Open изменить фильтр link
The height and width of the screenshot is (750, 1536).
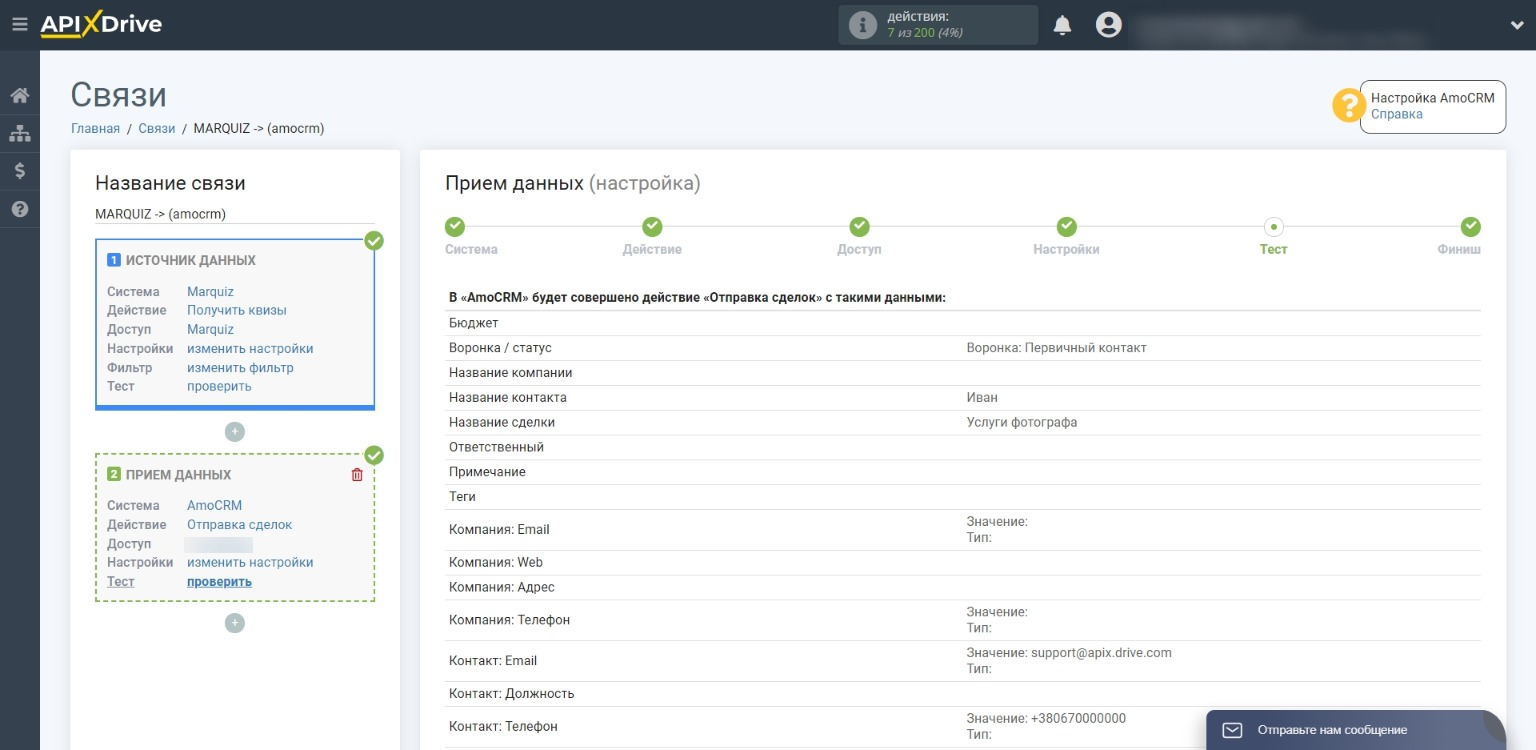pyautogui.click(x=240, y=368)
